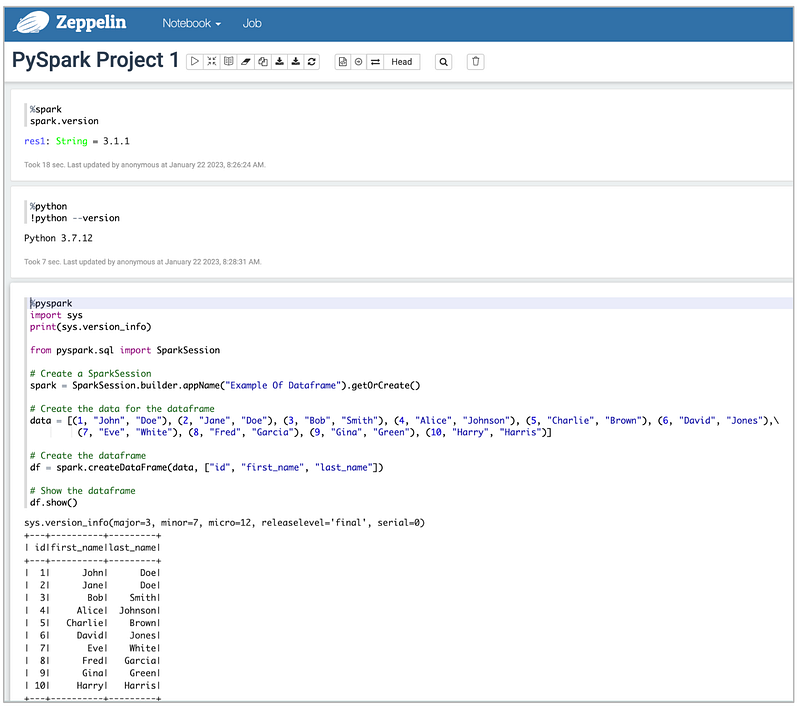Click export icon next to clone icon
The width and height of the screenshot is (800, 707).
(280, 62)
